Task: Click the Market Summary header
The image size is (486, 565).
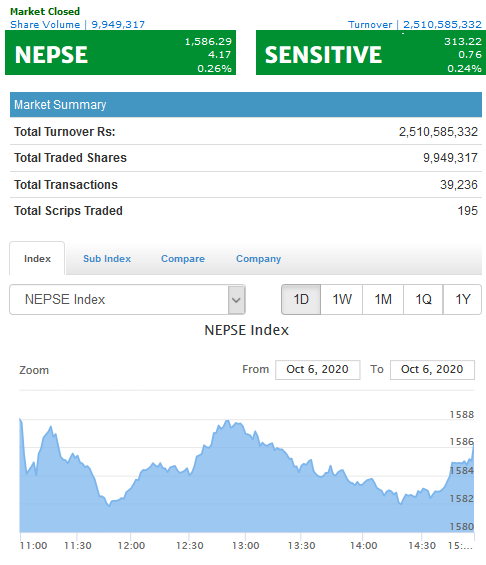Action: tap(246, 104)
